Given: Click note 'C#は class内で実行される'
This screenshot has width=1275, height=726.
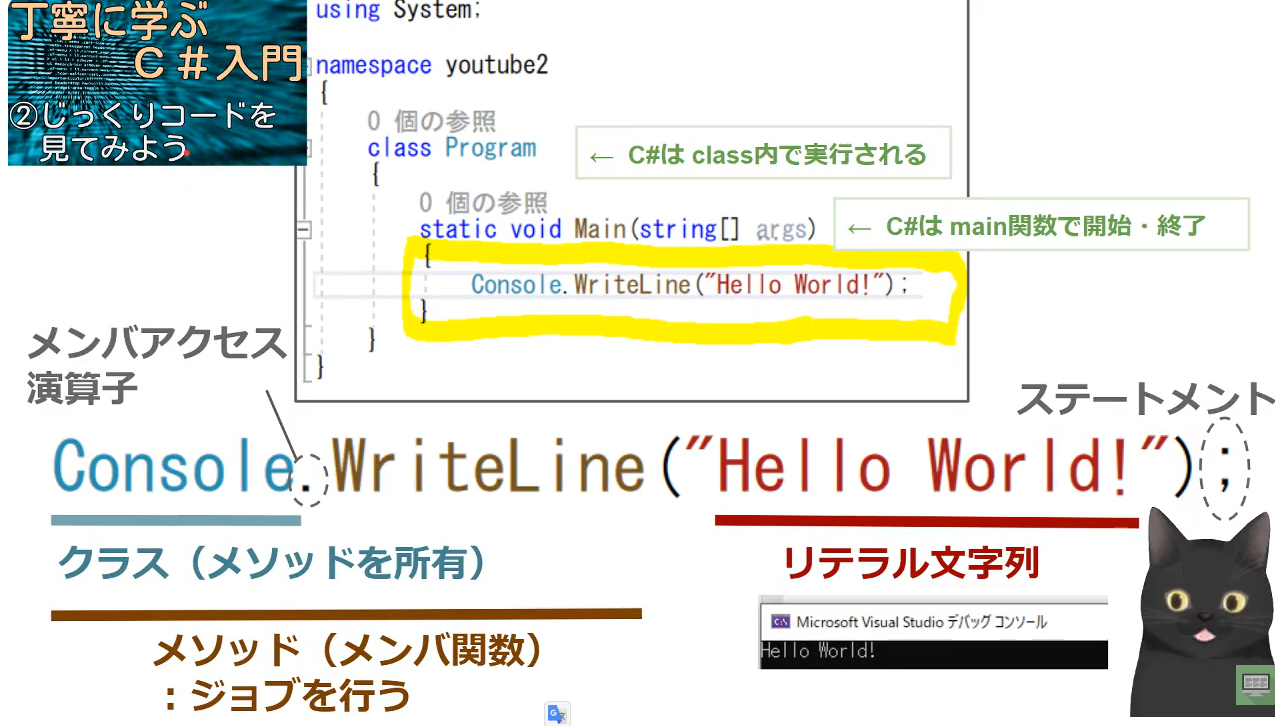Looking at the screenshot, I should [762, 153].
